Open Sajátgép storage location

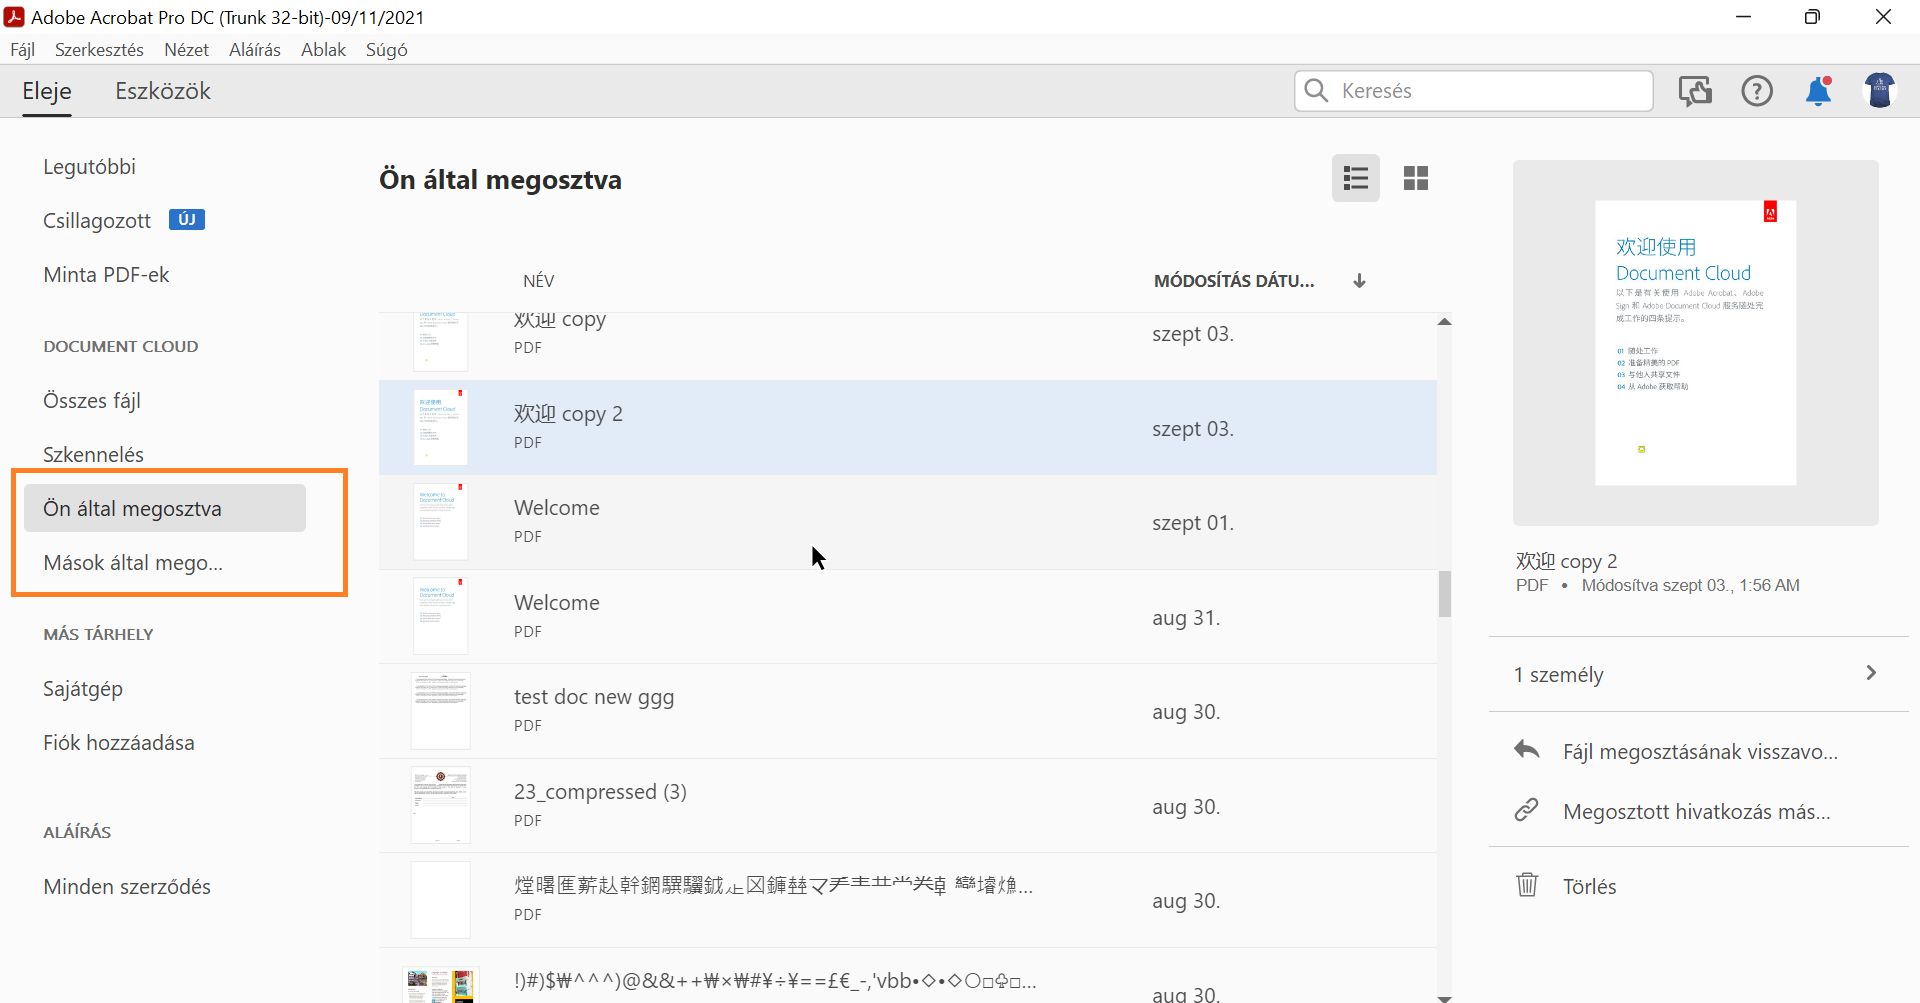[x=83, y=689]
